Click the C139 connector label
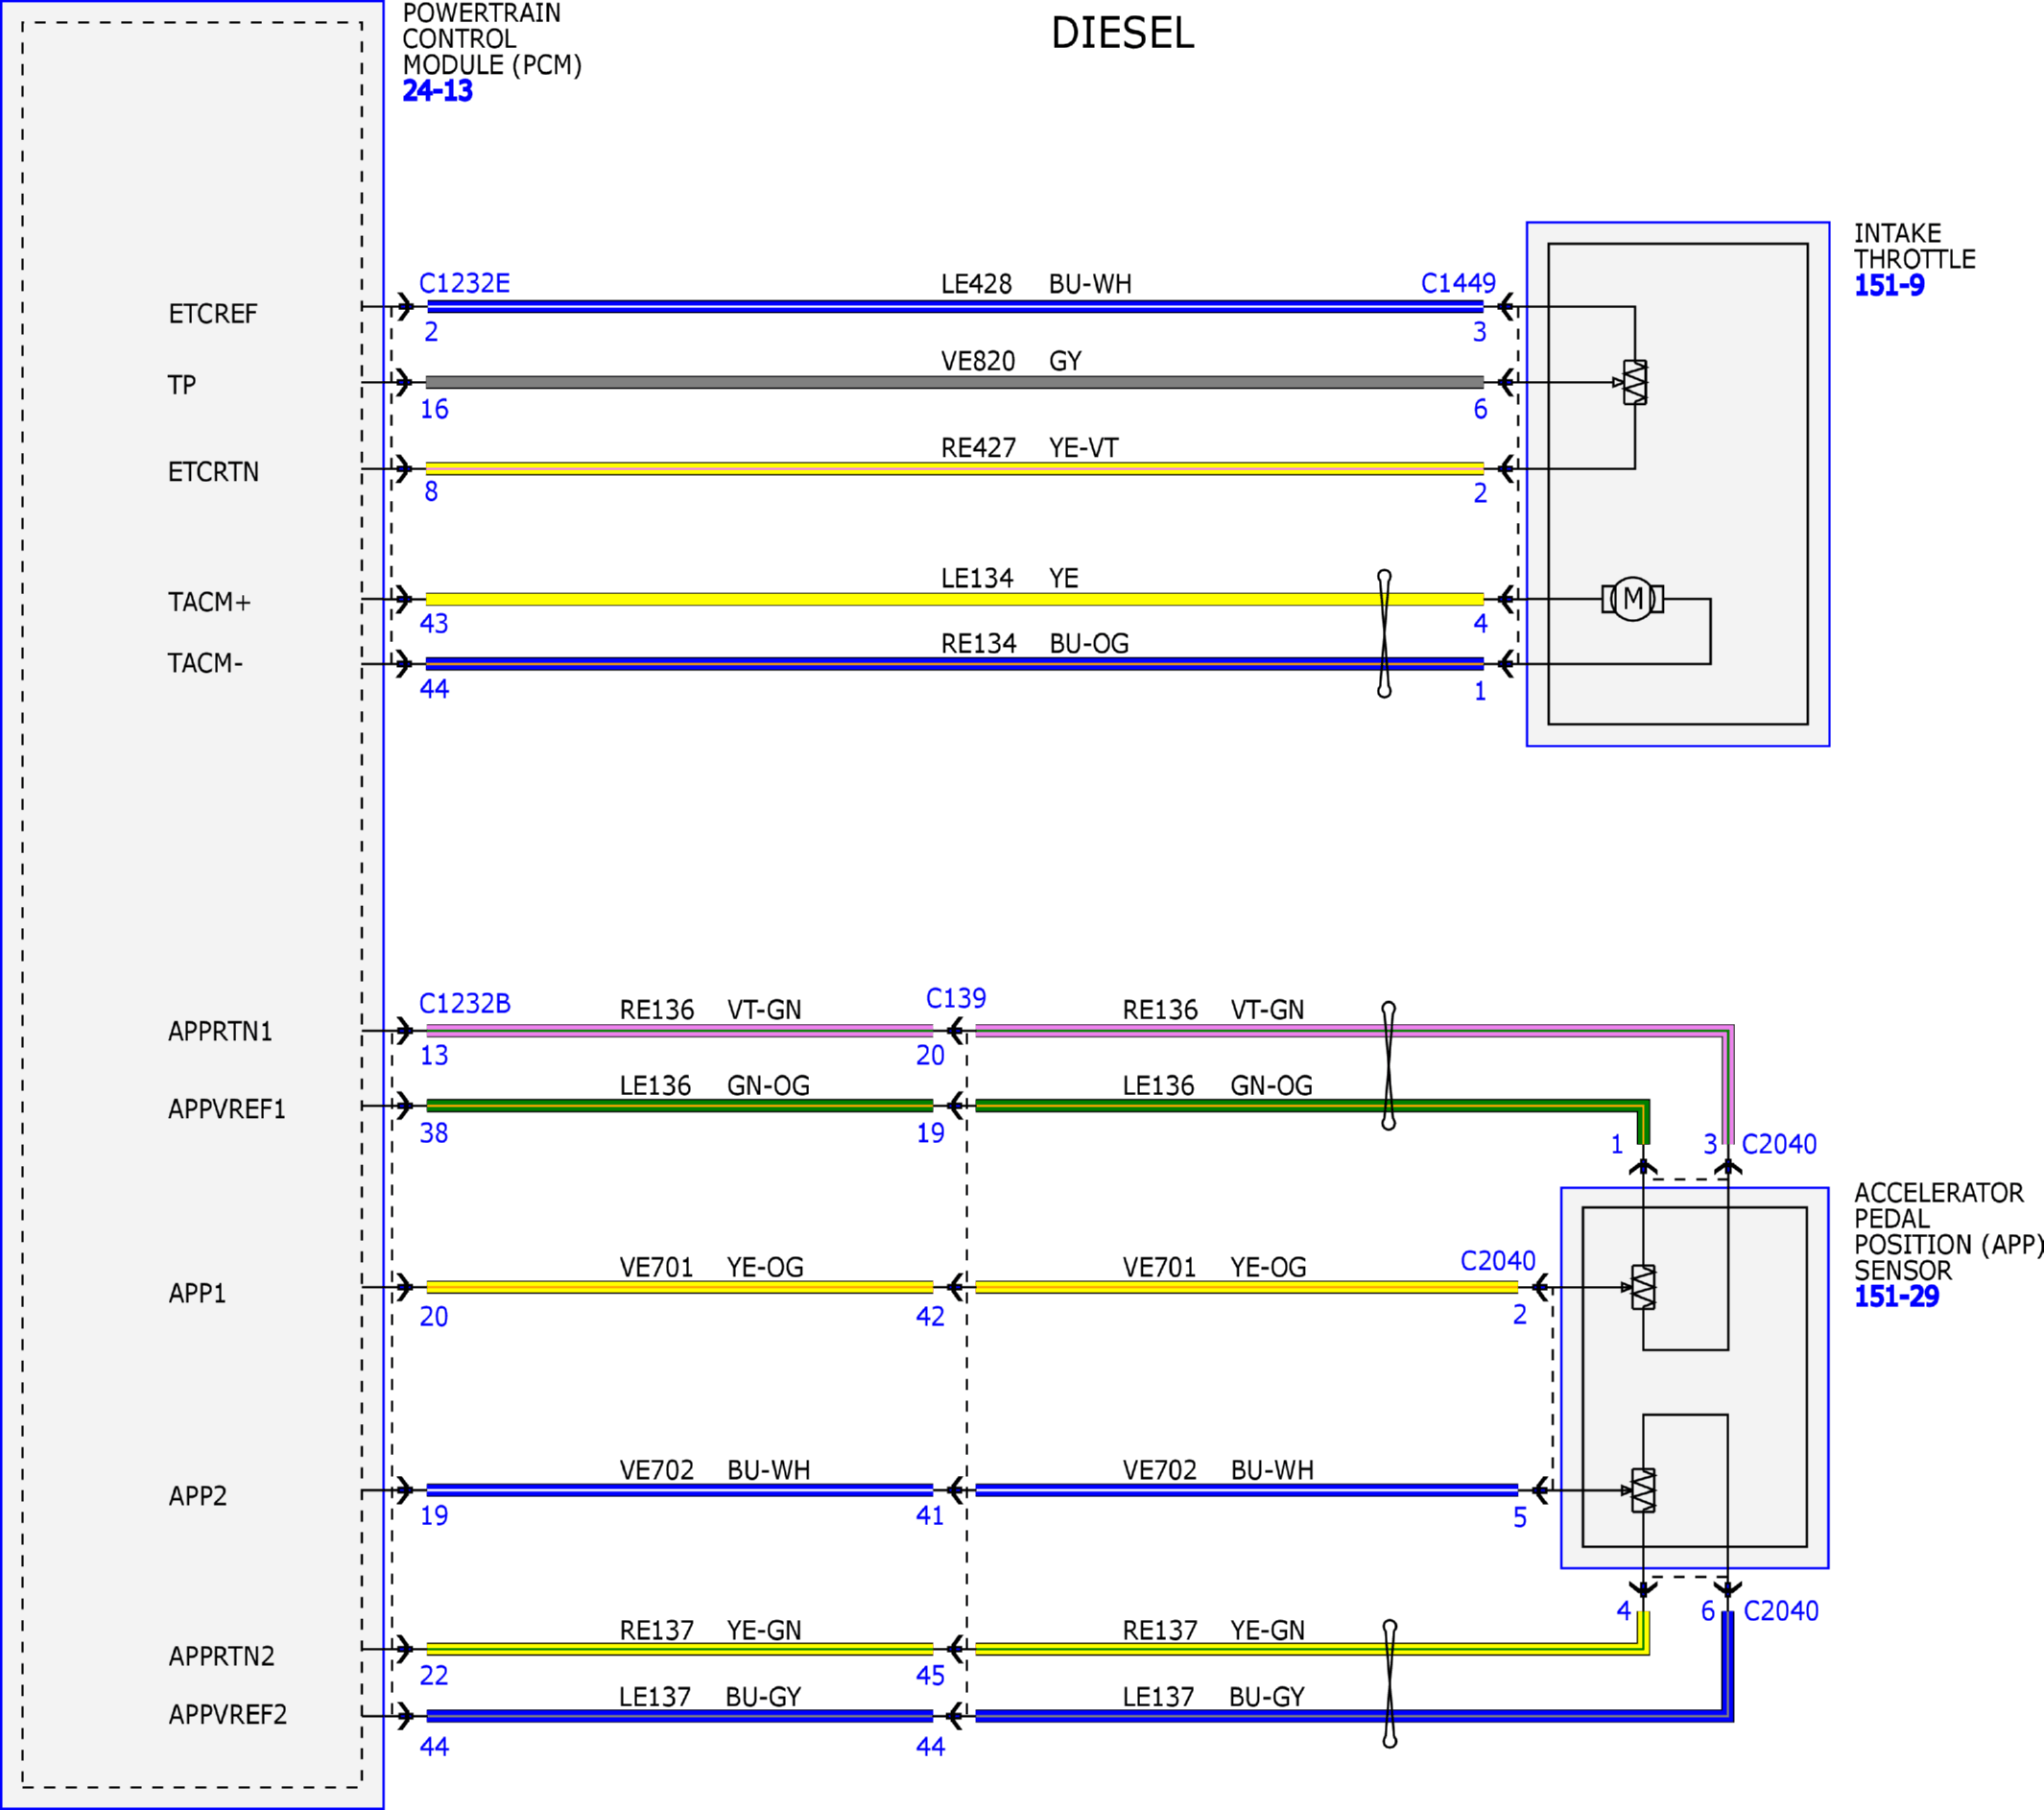 (x=956, y=998)
